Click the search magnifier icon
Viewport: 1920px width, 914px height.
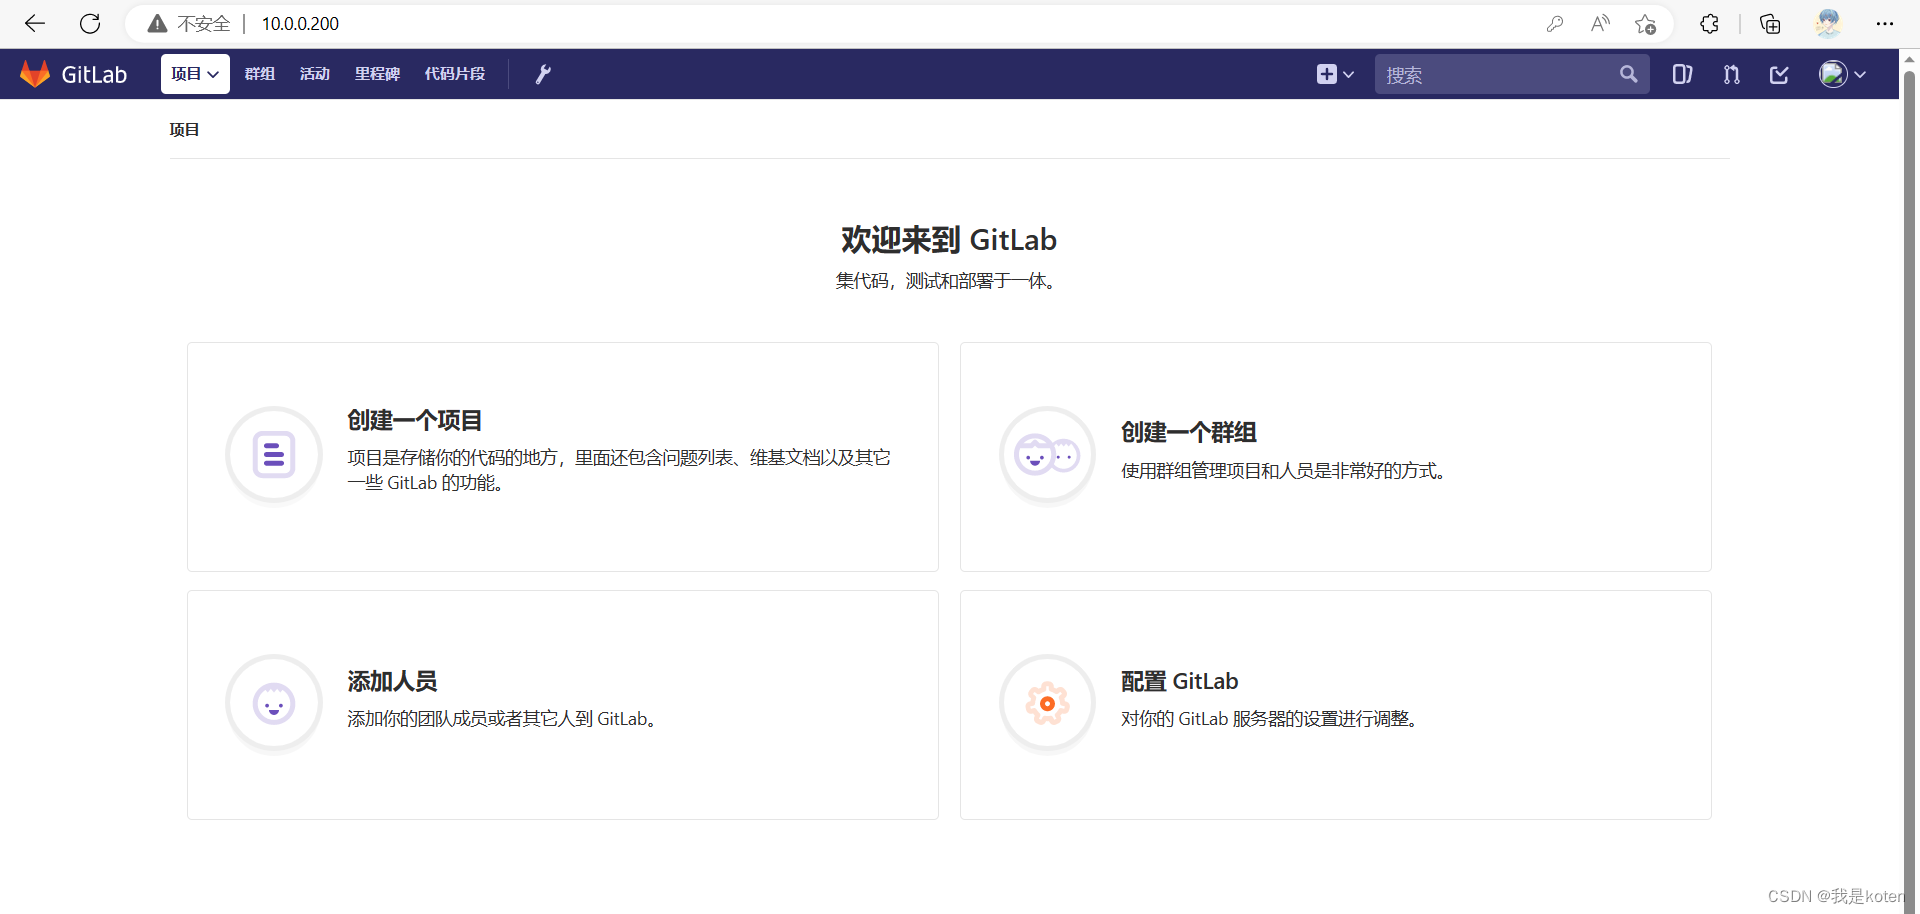(1628, 74)
